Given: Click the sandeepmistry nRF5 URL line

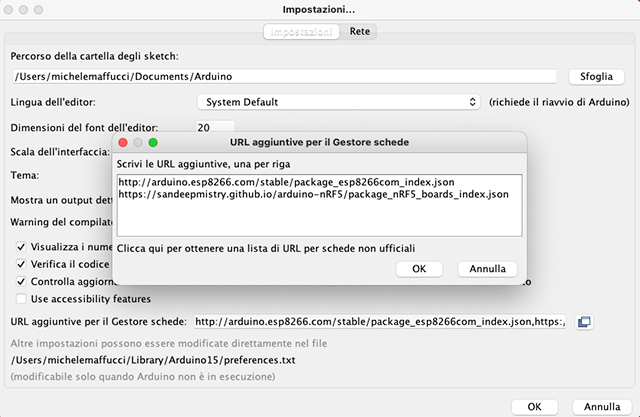Looking at the screenshot, I should pos(305,194).
